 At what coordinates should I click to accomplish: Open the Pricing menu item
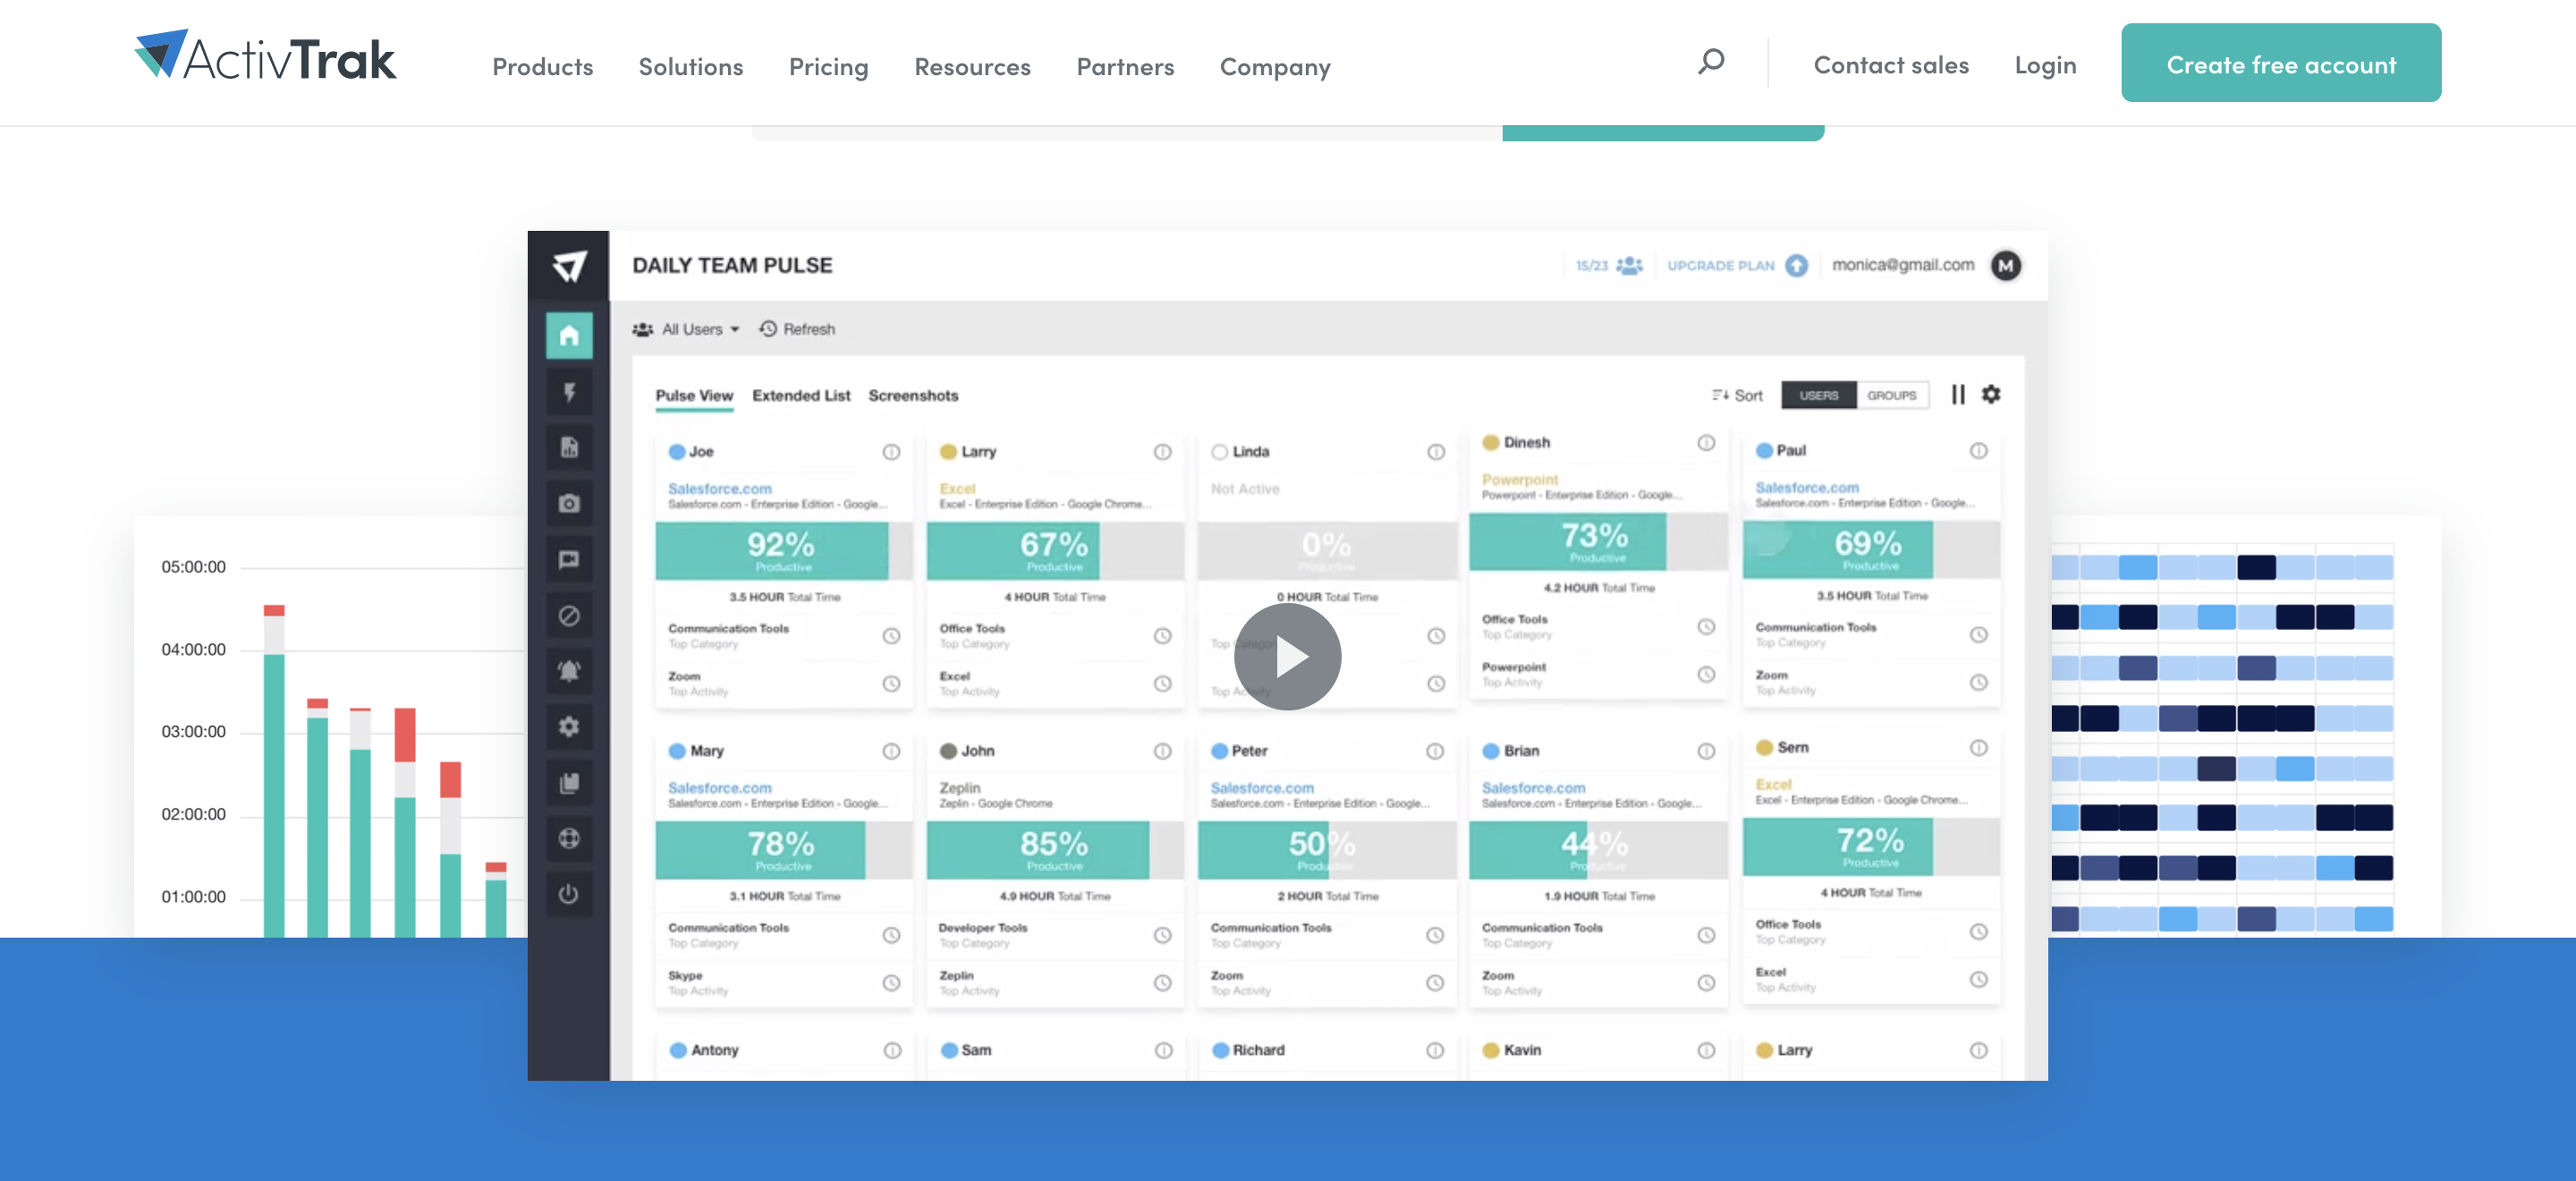click(x=828, y=66)
